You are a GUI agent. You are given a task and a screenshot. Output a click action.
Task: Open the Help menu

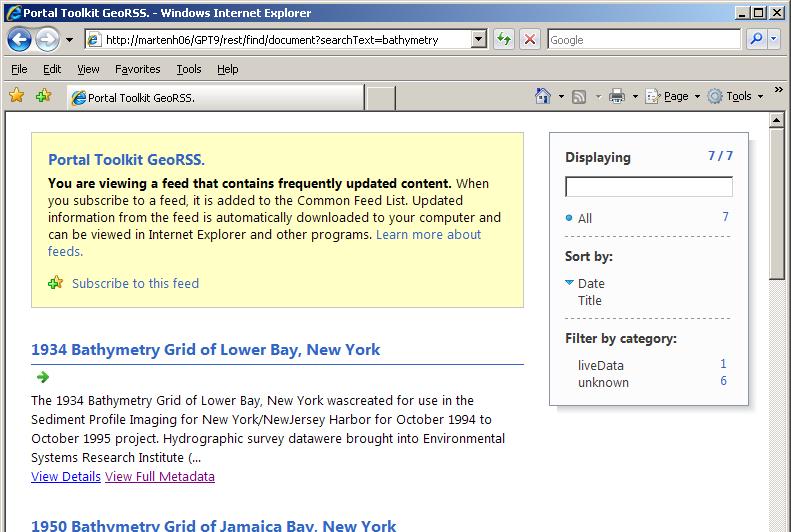pyautogui.click(x=228, y=69)
